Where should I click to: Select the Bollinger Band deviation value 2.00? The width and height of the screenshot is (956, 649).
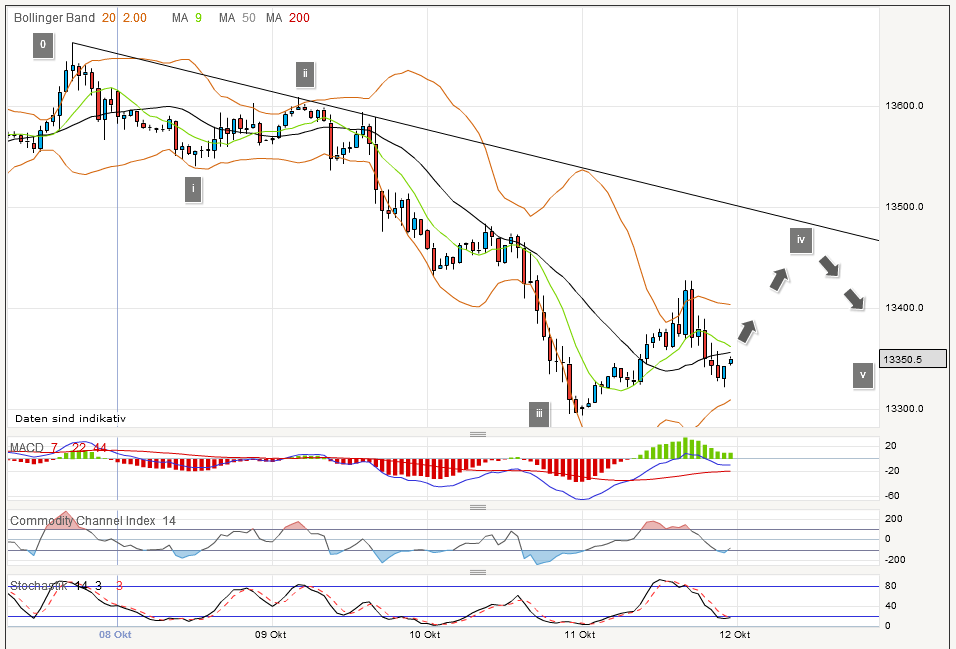(135, 18)
